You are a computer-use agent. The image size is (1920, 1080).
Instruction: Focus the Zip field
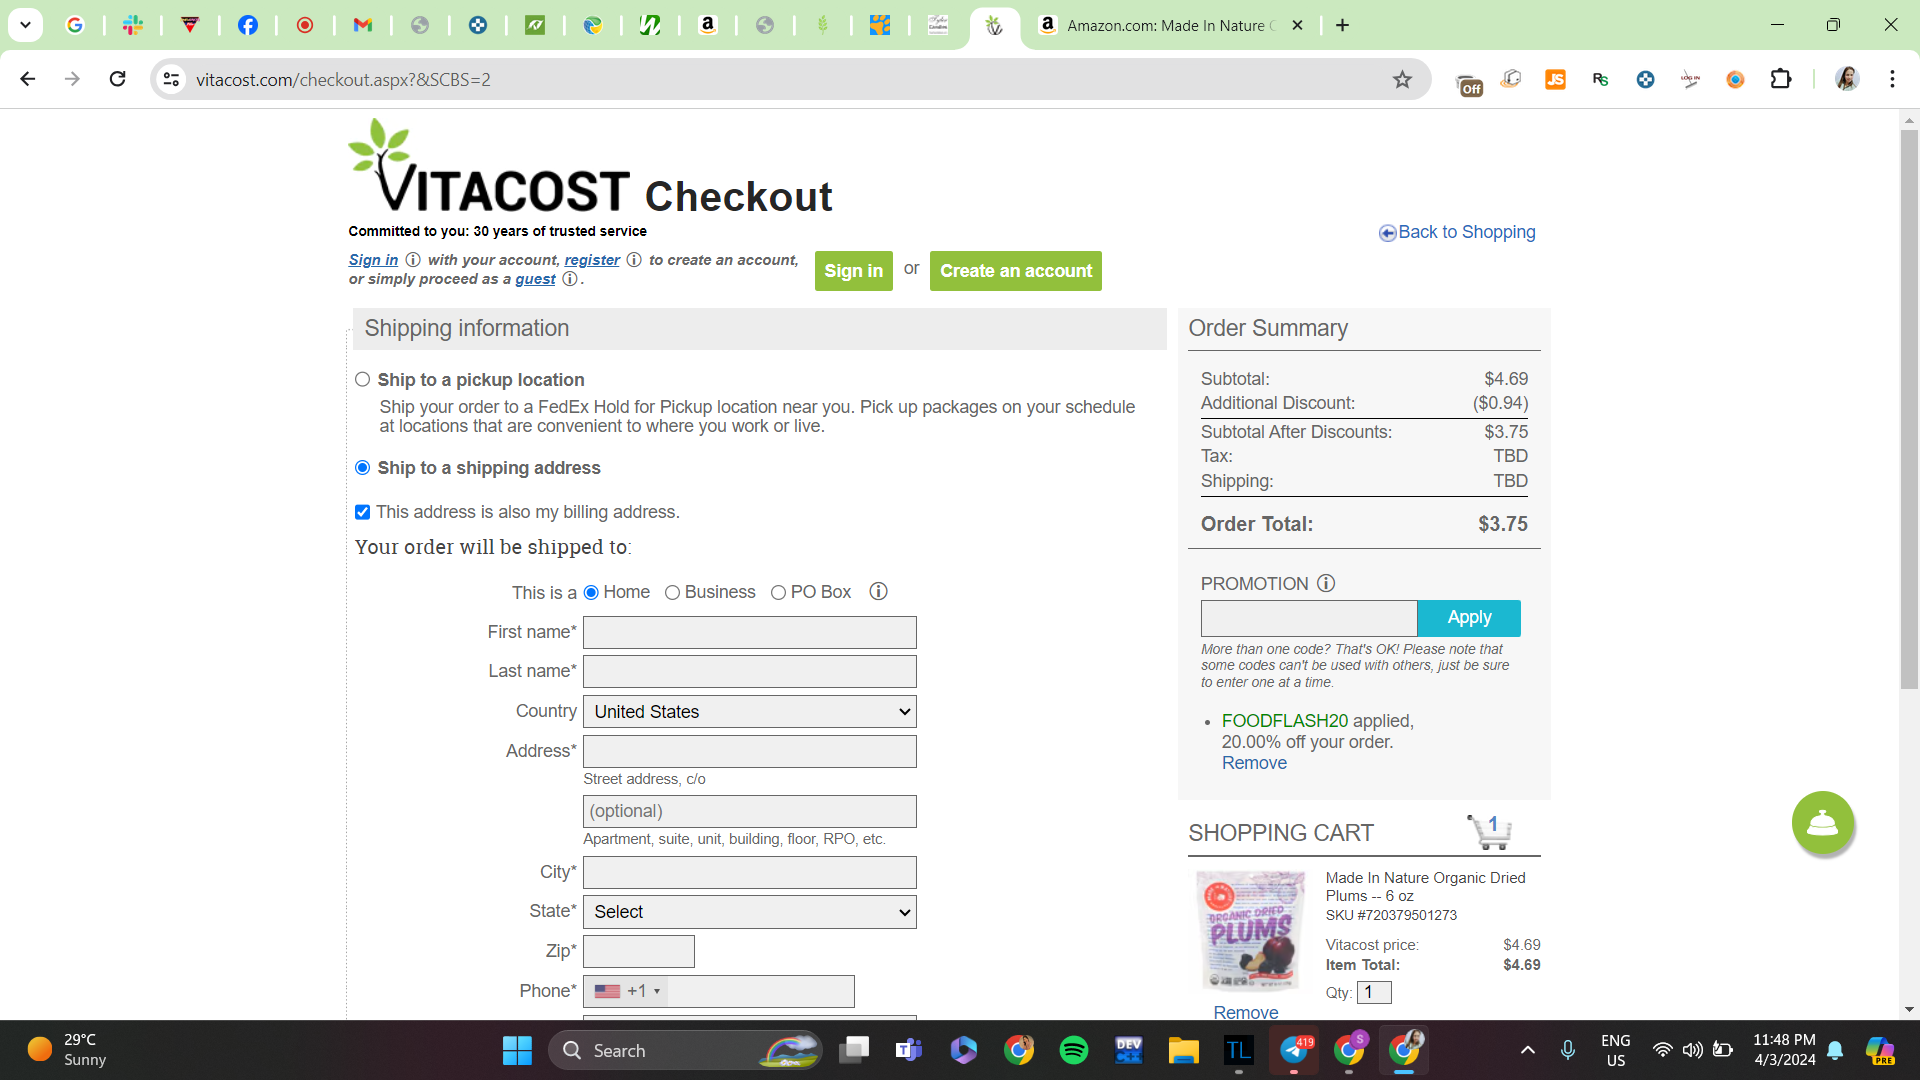(x=639, y=951)
